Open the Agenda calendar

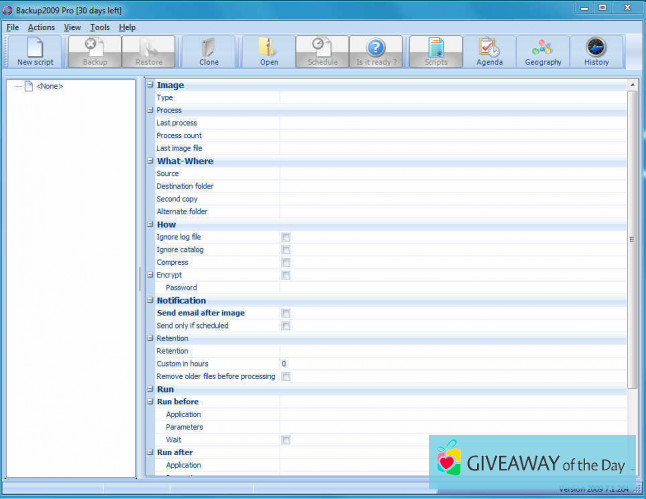coord(489,51)
